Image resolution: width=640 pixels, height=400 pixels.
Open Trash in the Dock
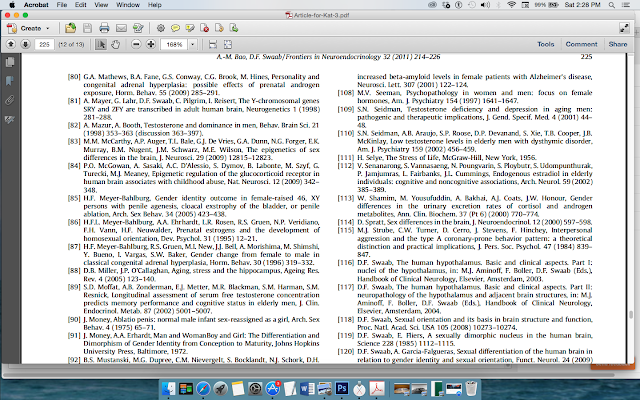coord(471,389)
